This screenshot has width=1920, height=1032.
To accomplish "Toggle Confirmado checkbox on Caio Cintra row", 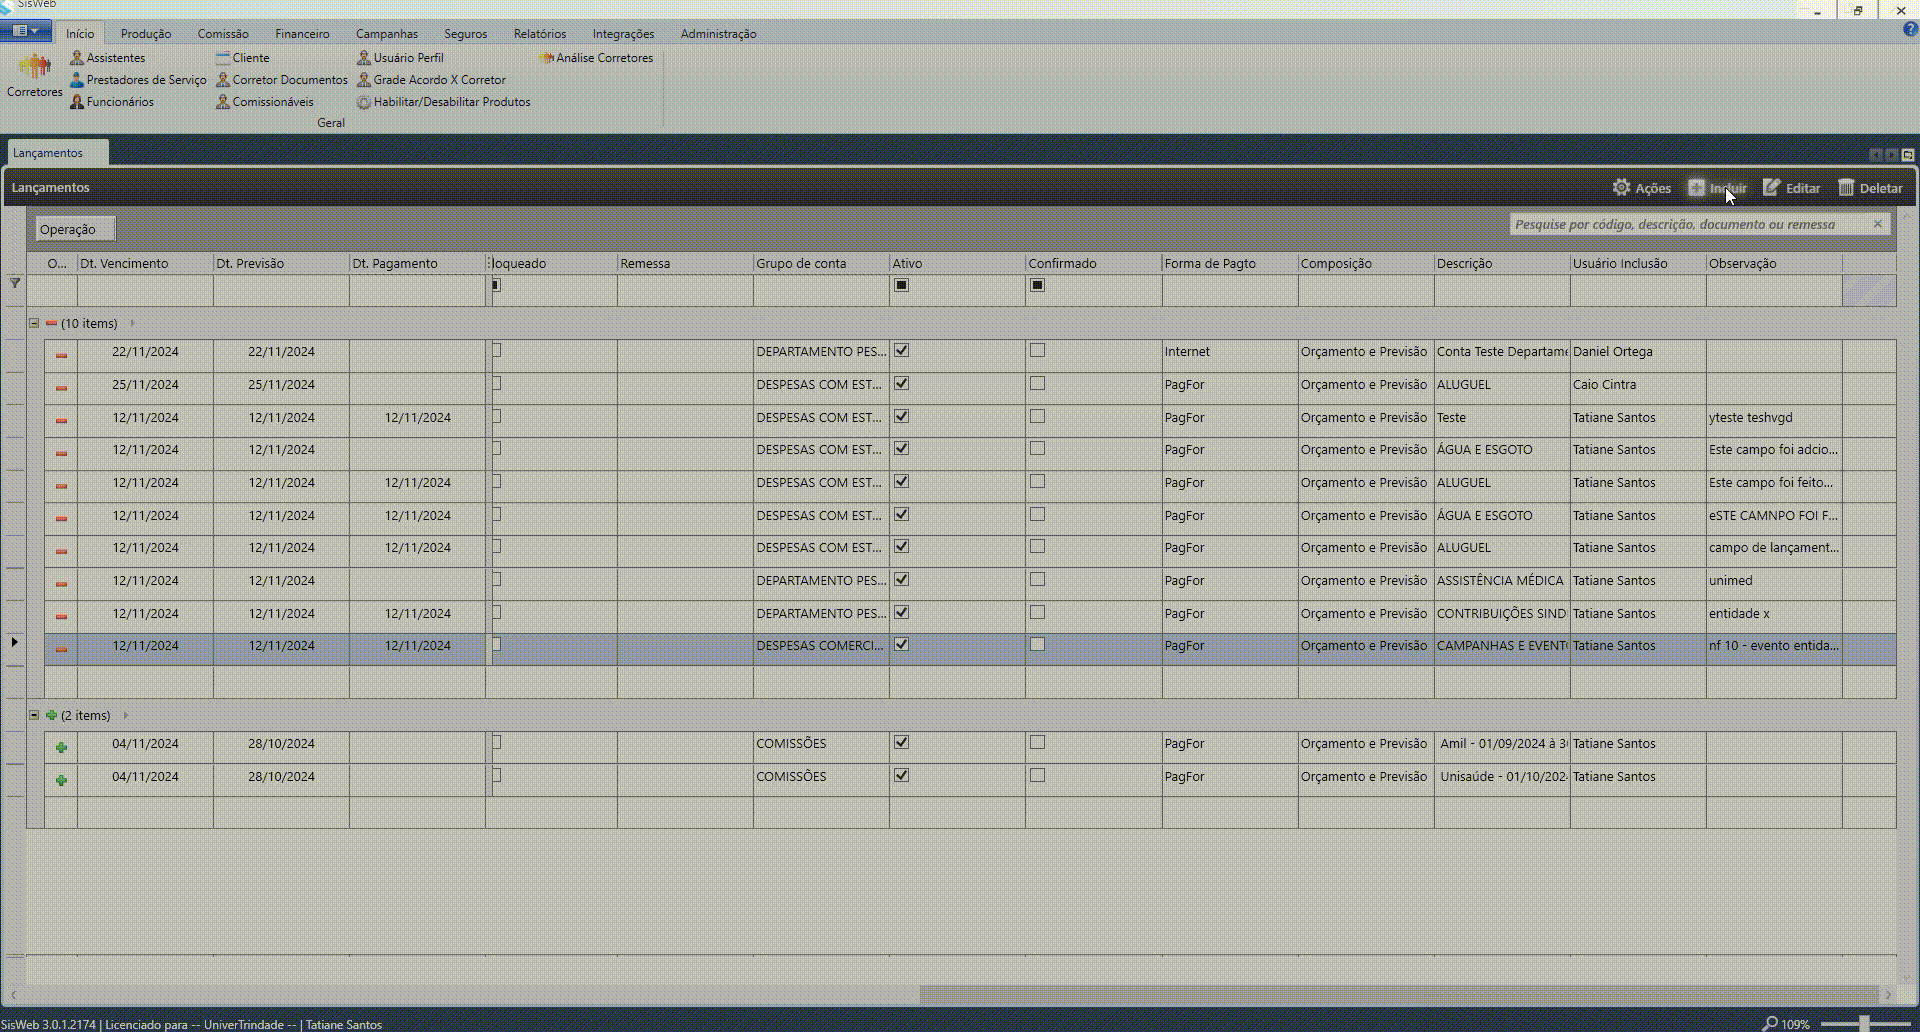I will coord(1037,384).
